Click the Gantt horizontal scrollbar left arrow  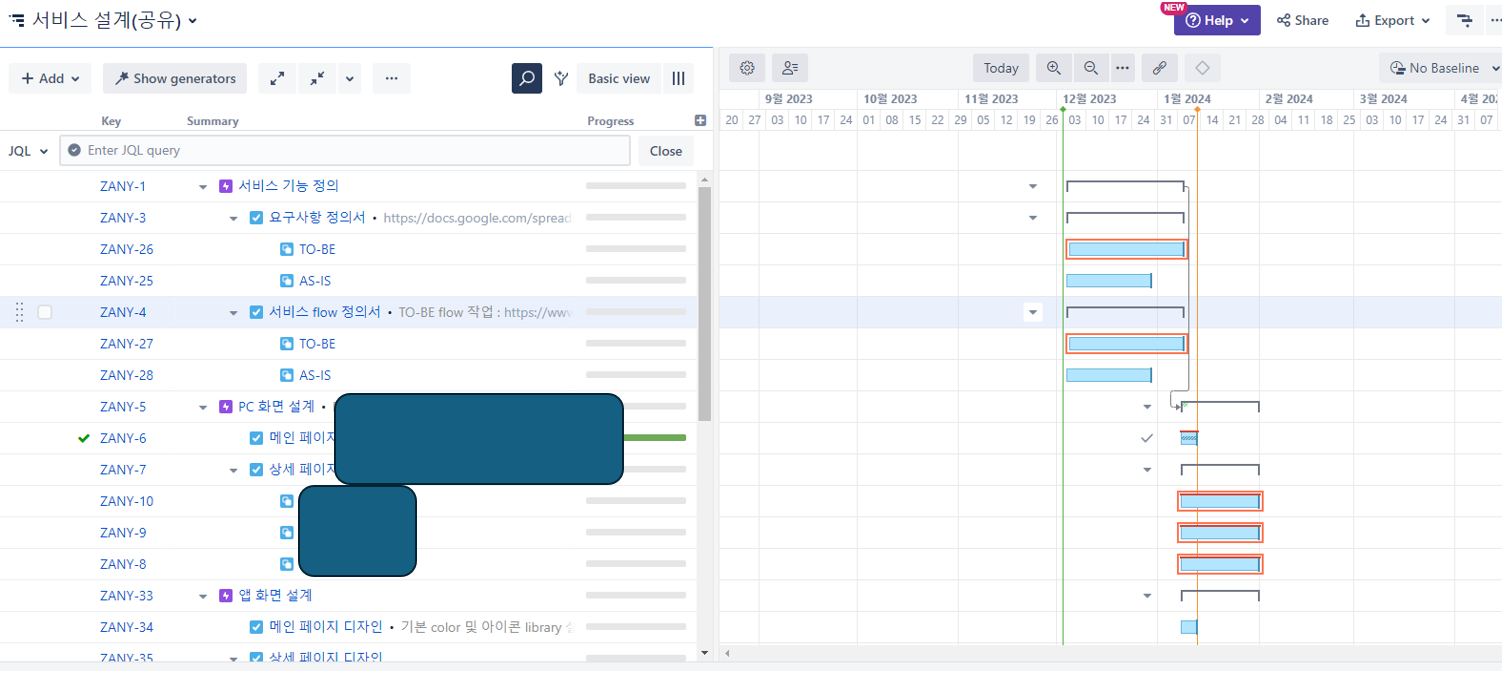(x=727, y=653)
